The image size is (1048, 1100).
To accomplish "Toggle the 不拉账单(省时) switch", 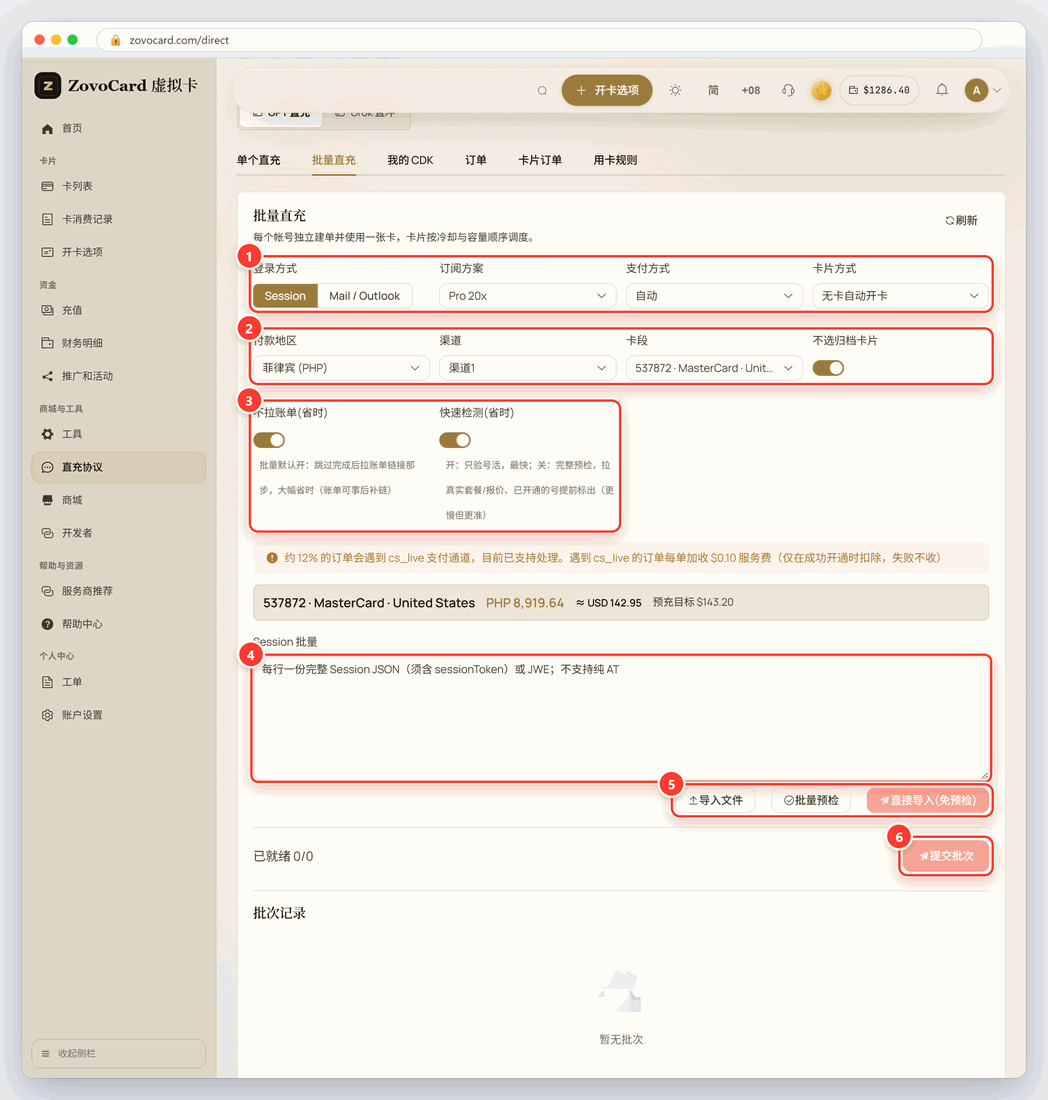I will click(x=269, y=440).
